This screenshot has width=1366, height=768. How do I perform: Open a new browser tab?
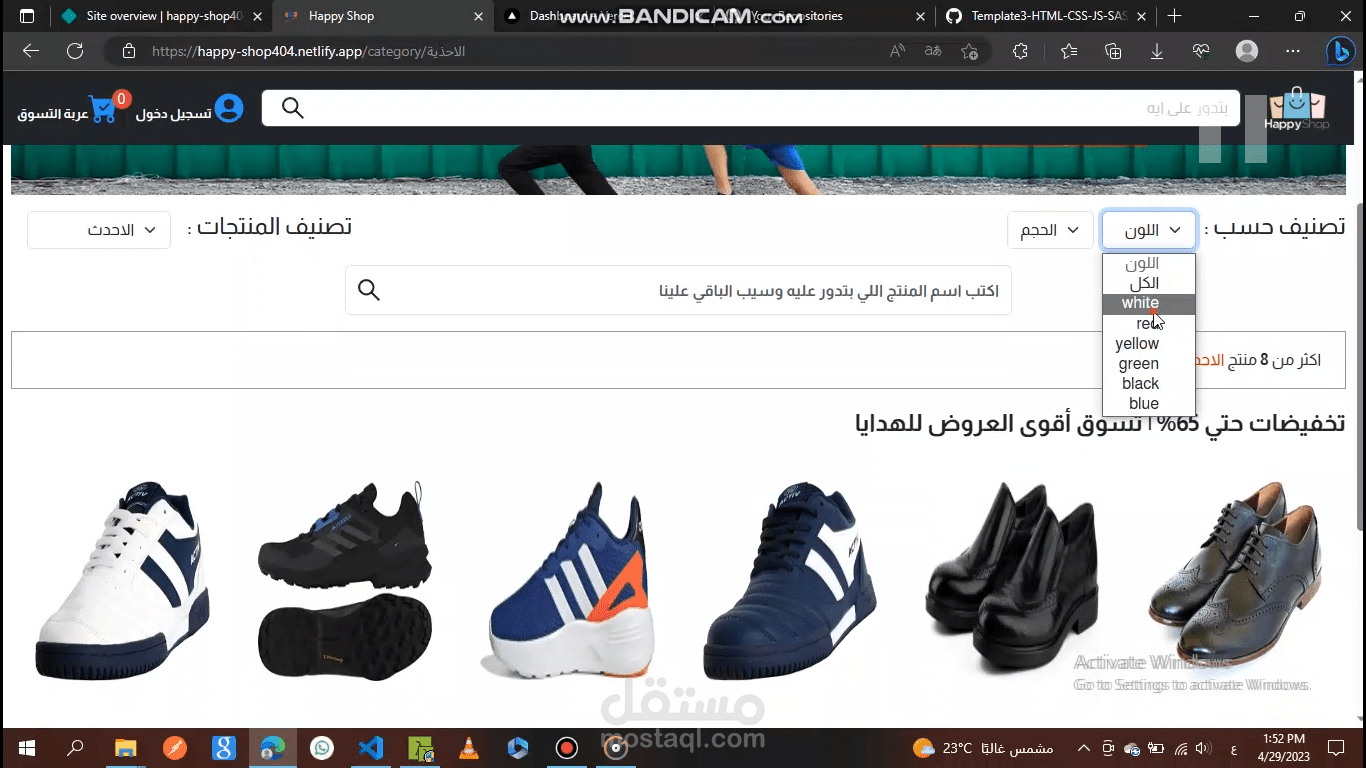tap(1175, 16)
